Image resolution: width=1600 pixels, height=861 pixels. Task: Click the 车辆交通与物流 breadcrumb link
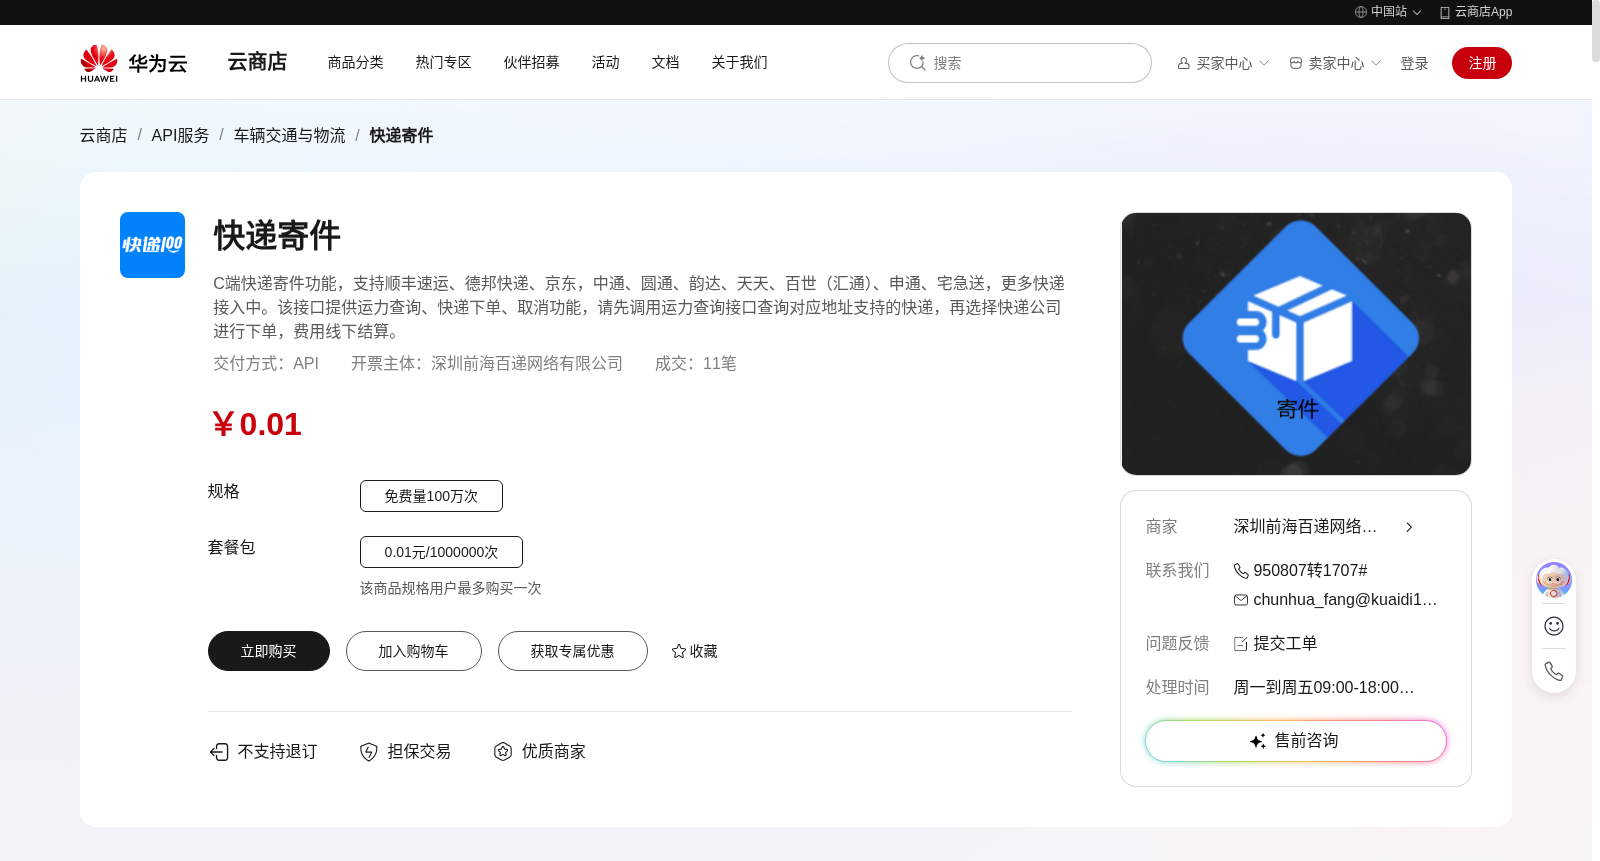click(x=290, y=135)
